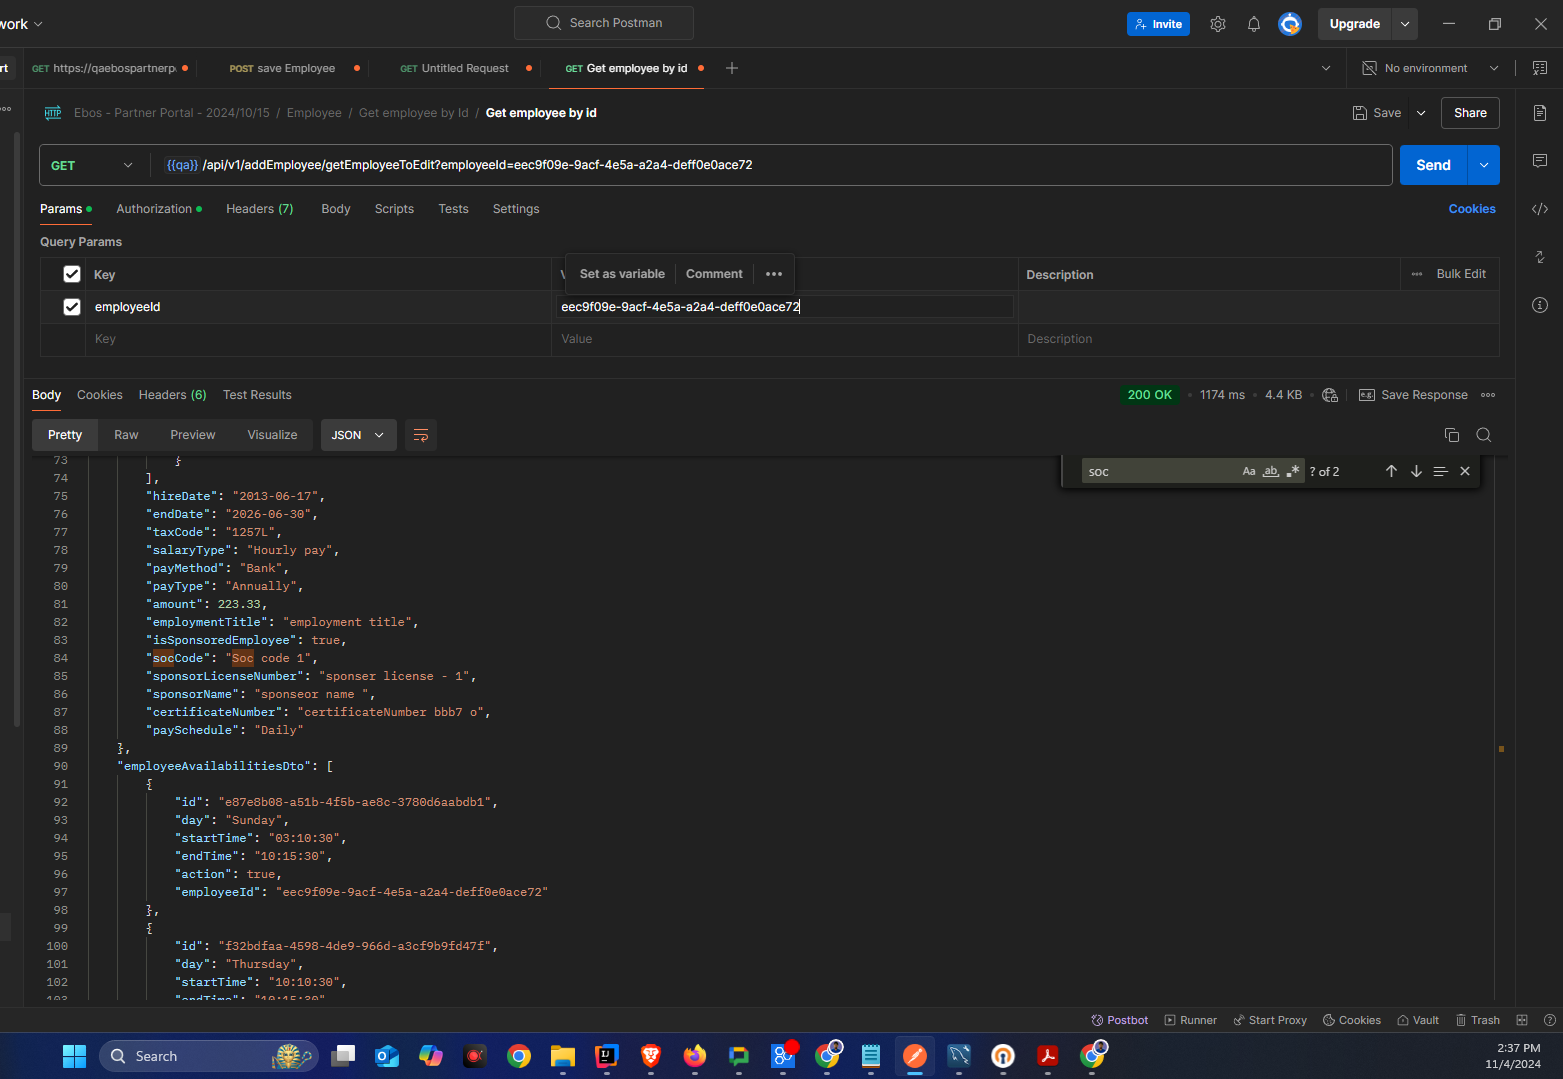Open the code snippet icon in right sidebar
The image size is (1563, 1079).
click(x=1540, y=209)
